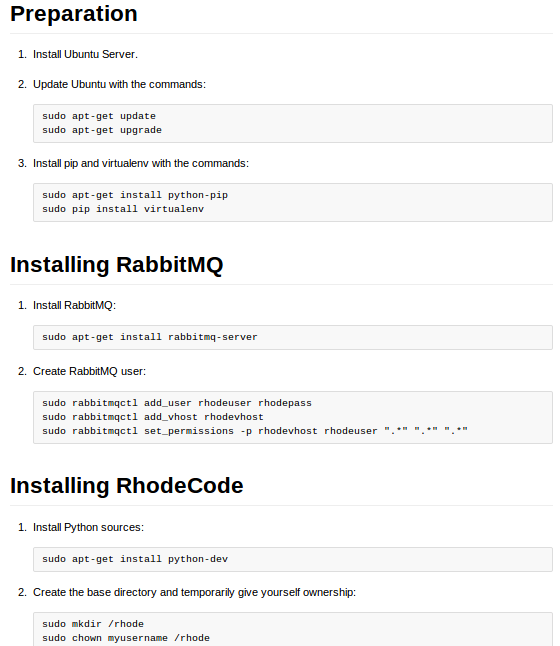
Task: Click the 'Install Ubuntu Server.' list item
Action: pyautogui.click(x=85, y=54)
